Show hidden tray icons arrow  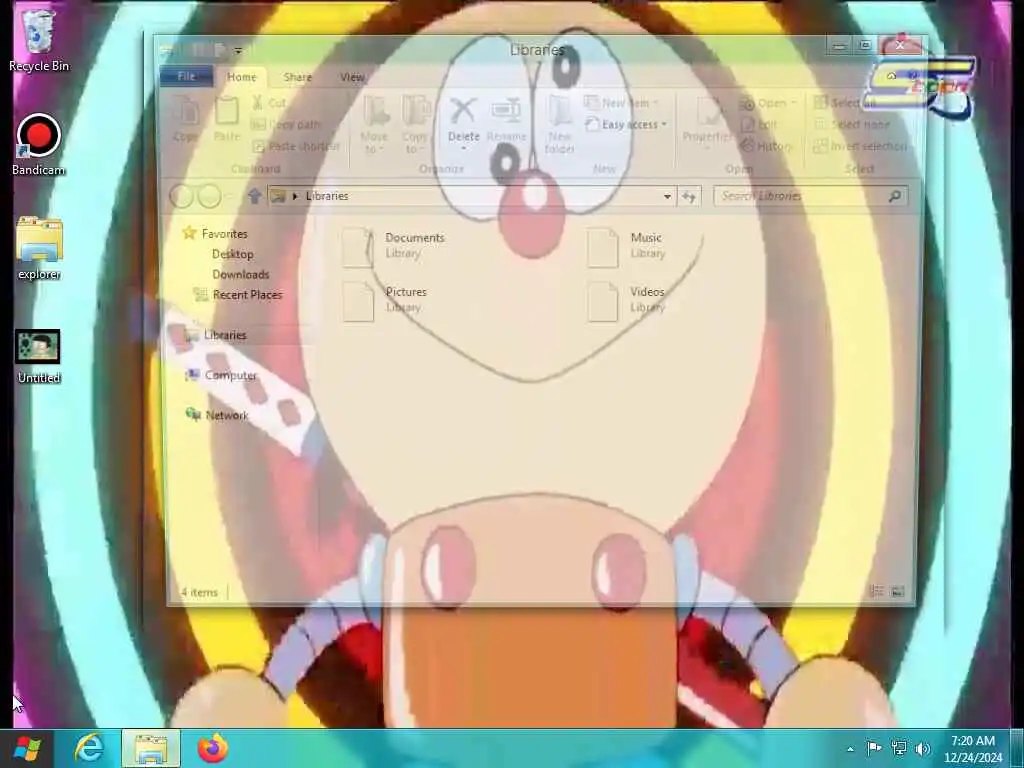(x=850, y=749)
